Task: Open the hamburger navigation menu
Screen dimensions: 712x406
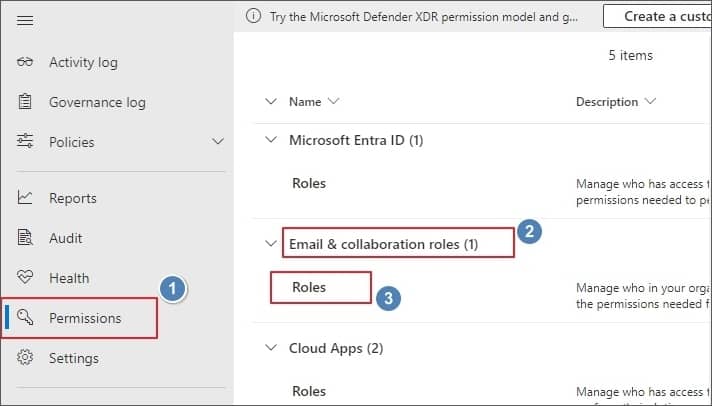Action: tap(25, 20)
